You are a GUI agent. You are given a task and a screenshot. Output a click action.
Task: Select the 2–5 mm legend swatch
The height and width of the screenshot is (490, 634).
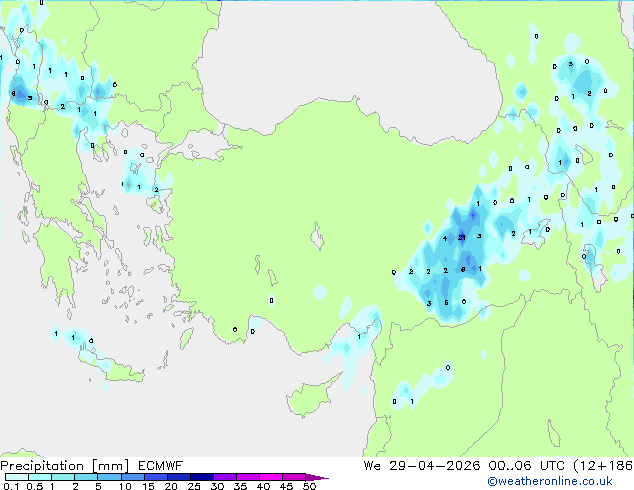coord(86,477)
